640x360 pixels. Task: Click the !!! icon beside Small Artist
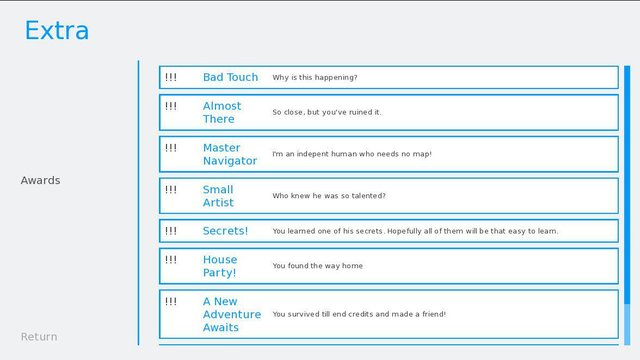click(x=171, y=189)
